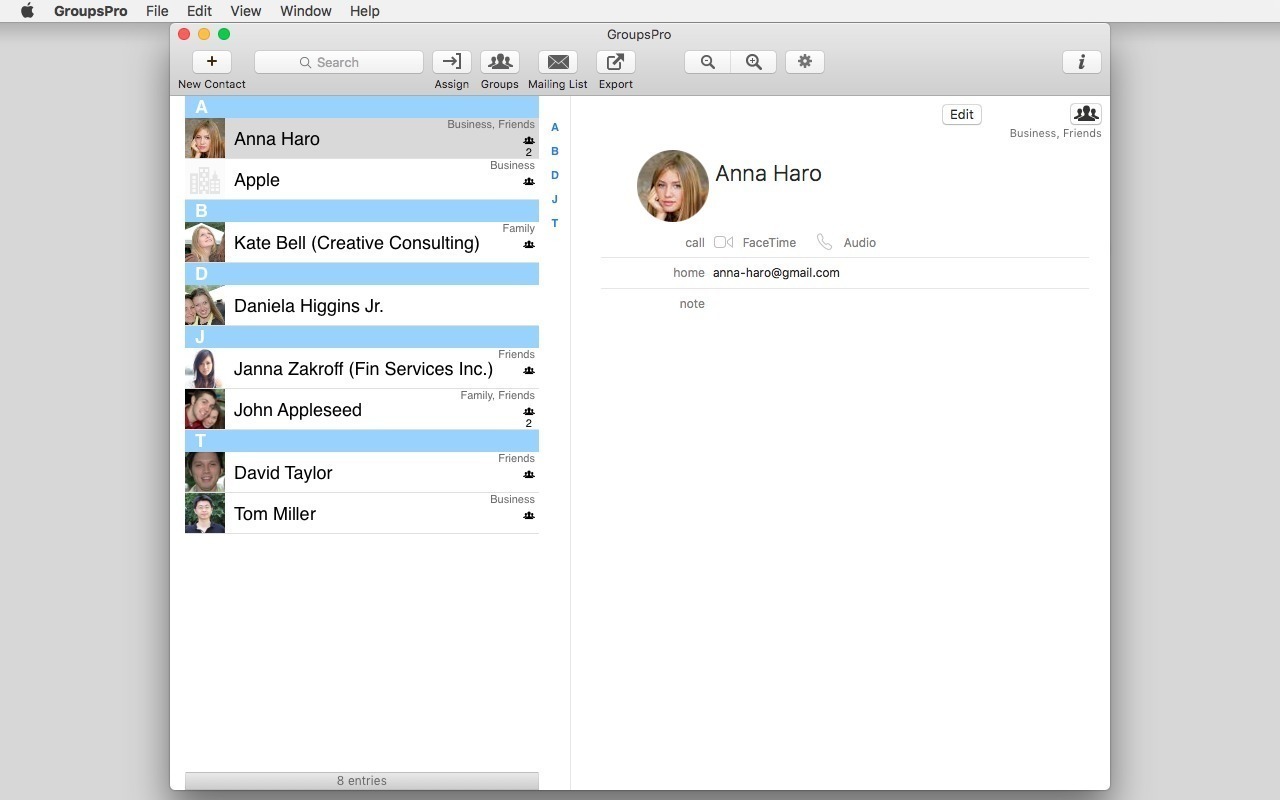Start a FaceTime video call
Screen dimensions: 1280x800
(x=724, y=242)
